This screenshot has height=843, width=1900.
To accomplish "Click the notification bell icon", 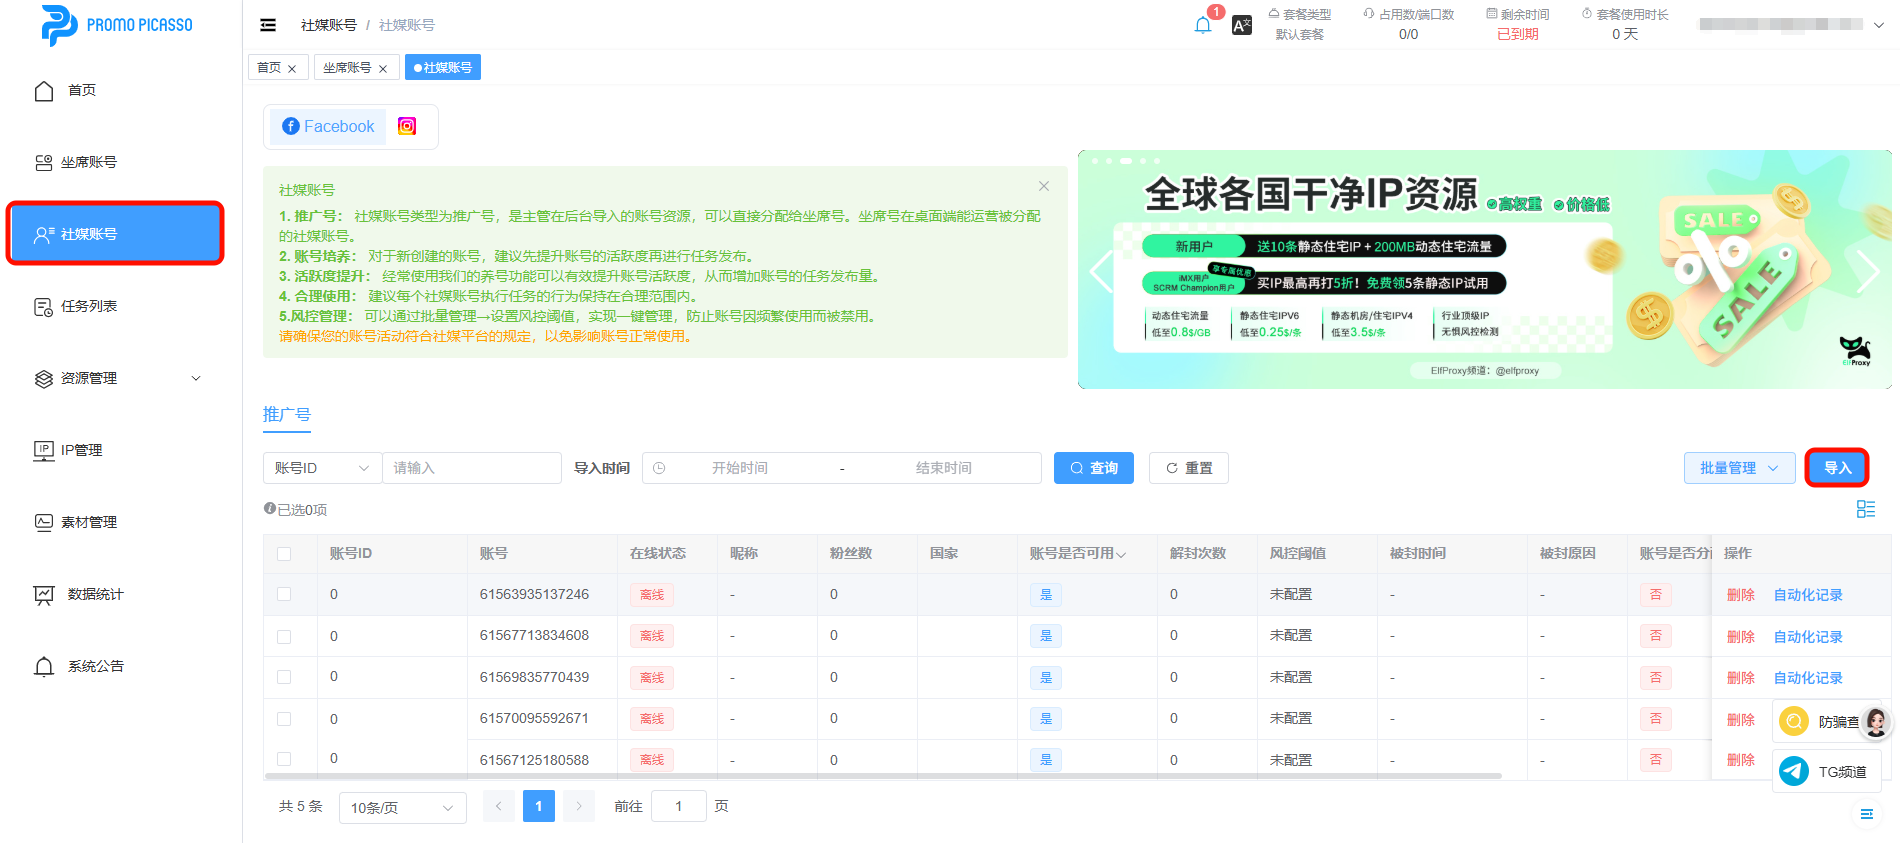I will pos(1202,25).
